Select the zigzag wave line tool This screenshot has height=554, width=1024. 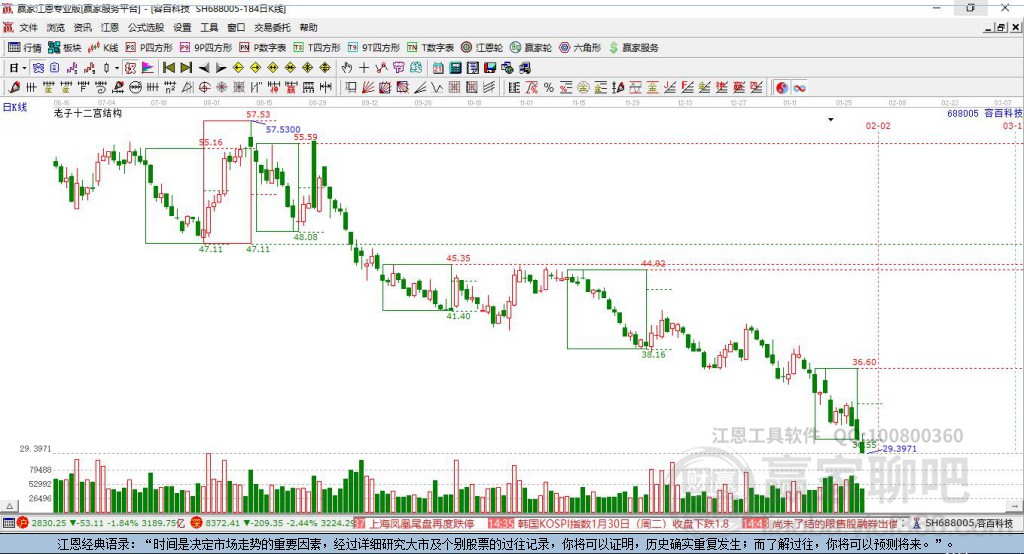[436, 87]
